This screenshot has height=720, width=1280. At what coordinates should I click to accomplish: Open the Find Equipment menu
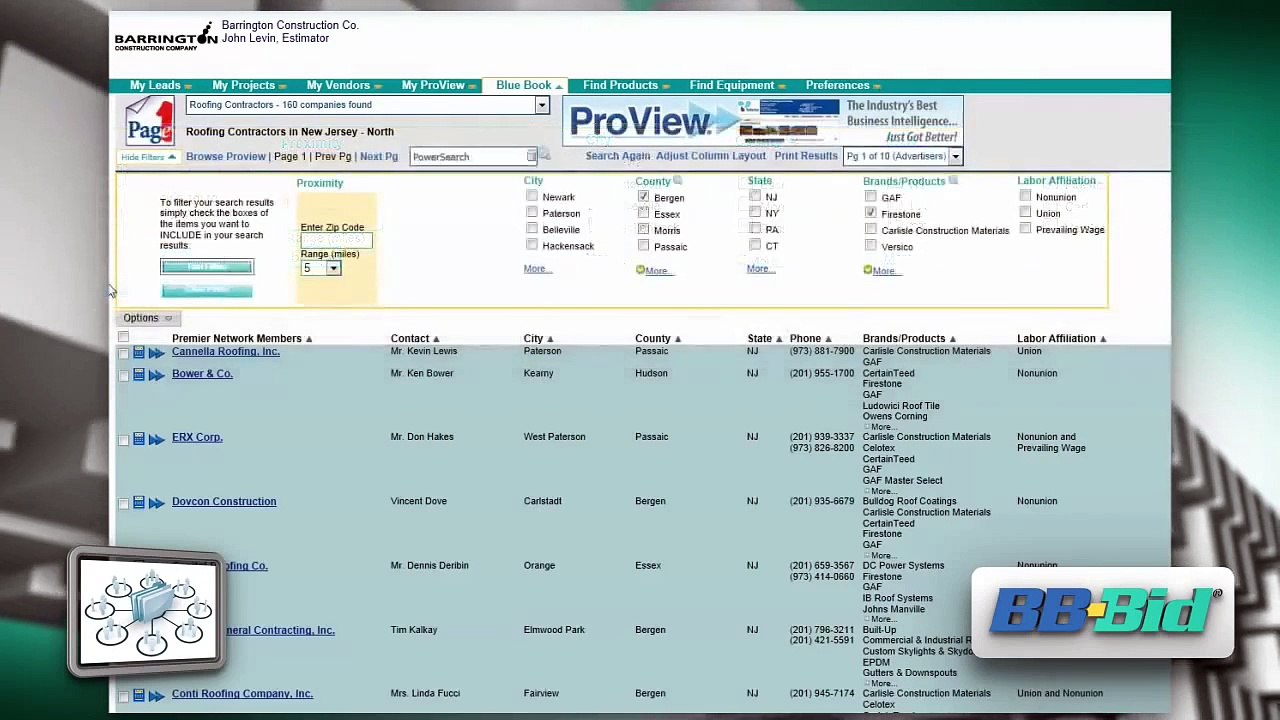pyautogui.click(x=737, y=86)
